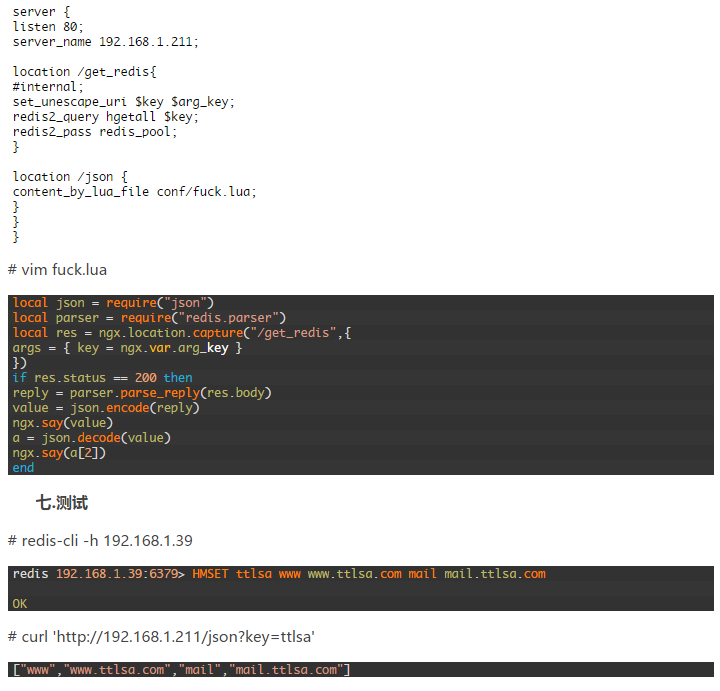Click 'local json = require("json")' code line

coord(113,303)
